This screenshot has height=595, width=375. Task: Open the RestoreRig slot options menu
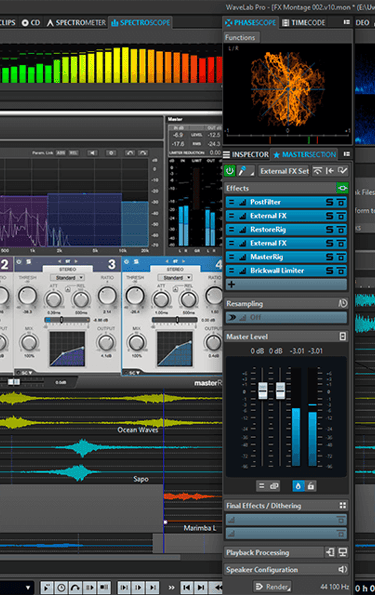(231, 230)
